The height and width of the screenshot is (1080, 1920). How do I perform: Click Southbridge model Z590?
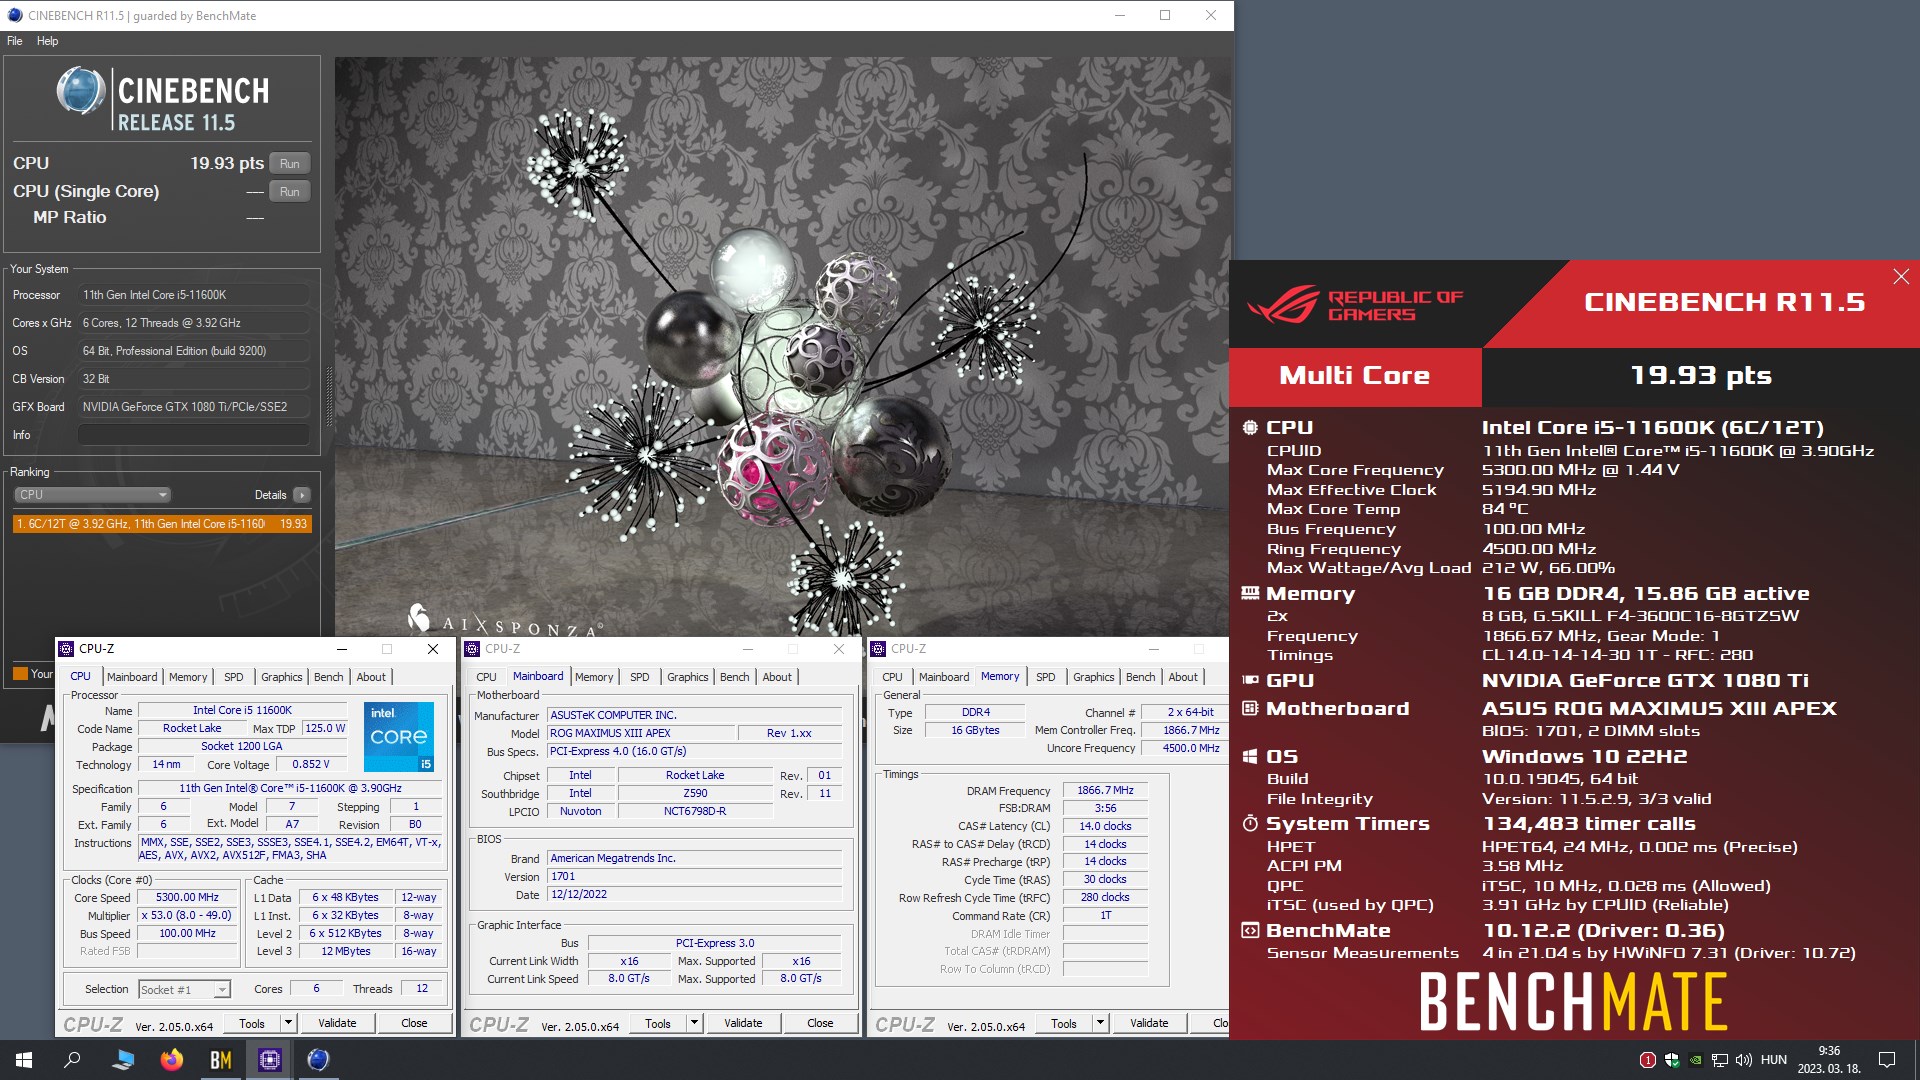(x=695, y=794)
